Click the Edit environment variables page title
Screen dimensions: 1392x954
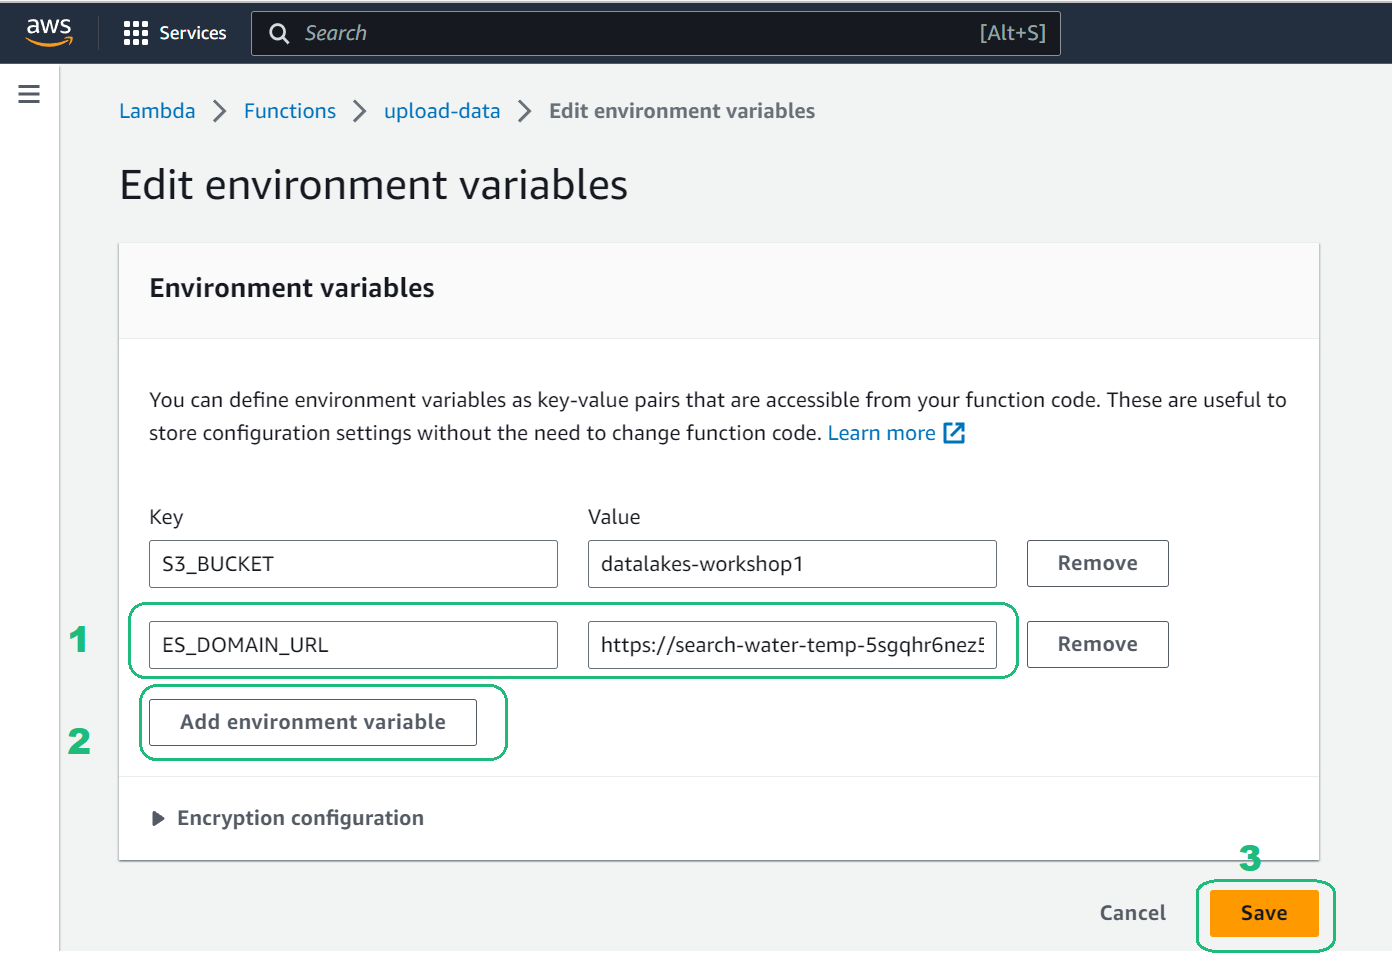pos(374,185)
